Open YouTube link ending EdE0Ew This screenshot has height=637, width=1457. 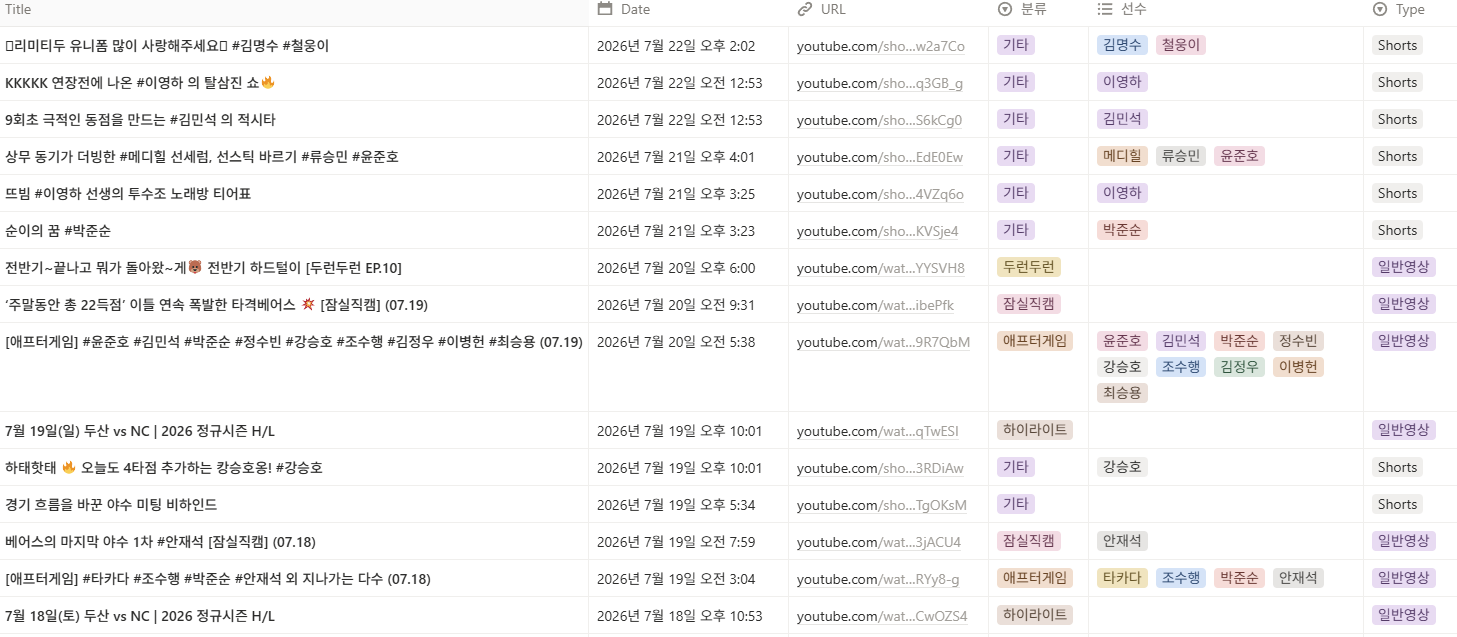pyautogui.click(x=880, y=157)
